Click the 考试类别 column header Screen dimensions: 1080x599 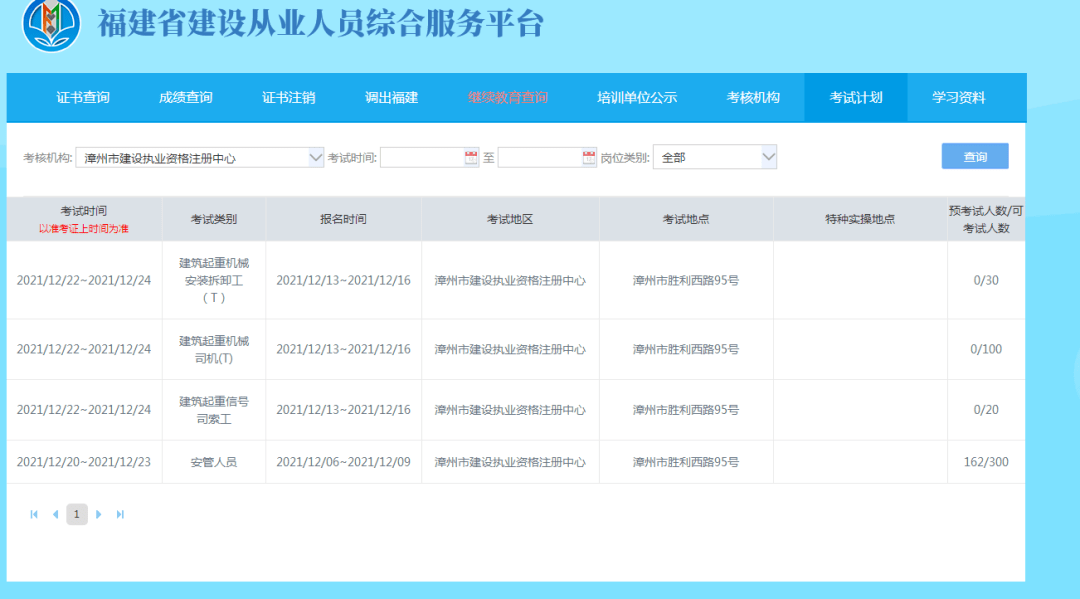point(214,219)
